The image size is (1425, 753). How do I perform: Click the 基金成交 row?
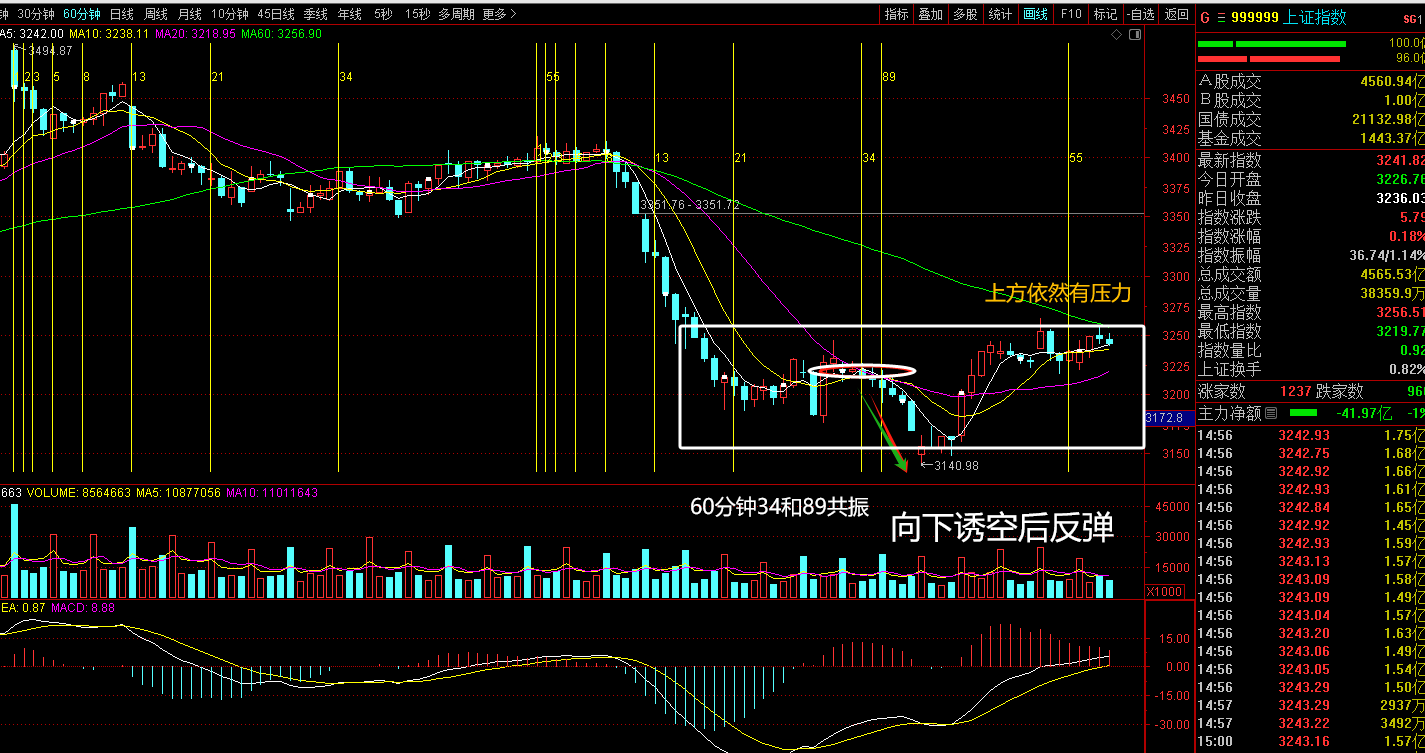point(1310,139)
